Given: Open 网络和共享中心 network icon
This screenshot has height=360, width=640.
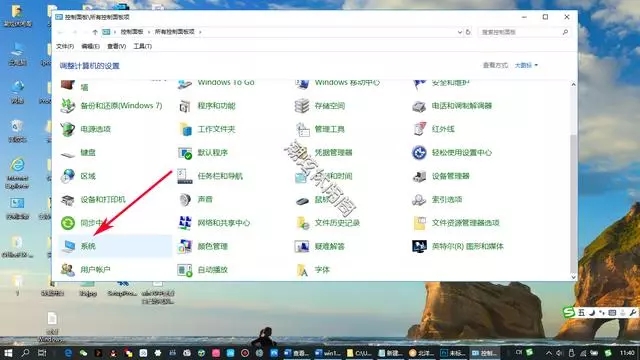Looking at the screenshot, I should point(185,223).
